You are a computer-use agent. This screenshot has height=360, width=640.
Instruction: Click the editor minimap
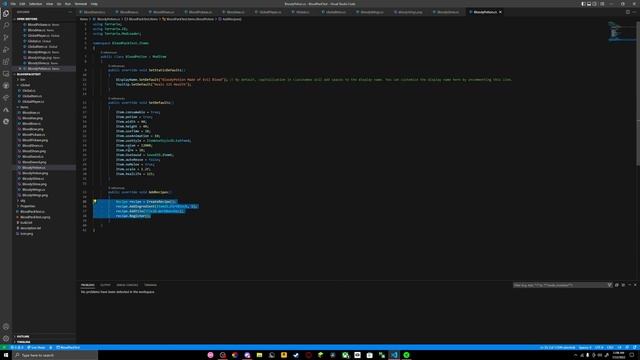621,31
